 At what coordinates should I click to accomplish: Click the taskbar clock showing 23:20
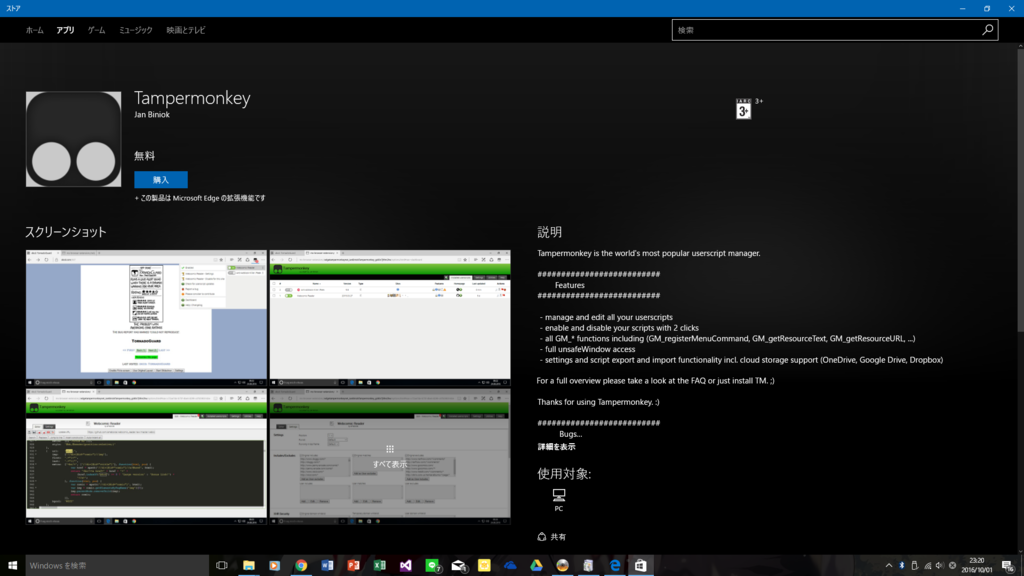pos(976,566)
